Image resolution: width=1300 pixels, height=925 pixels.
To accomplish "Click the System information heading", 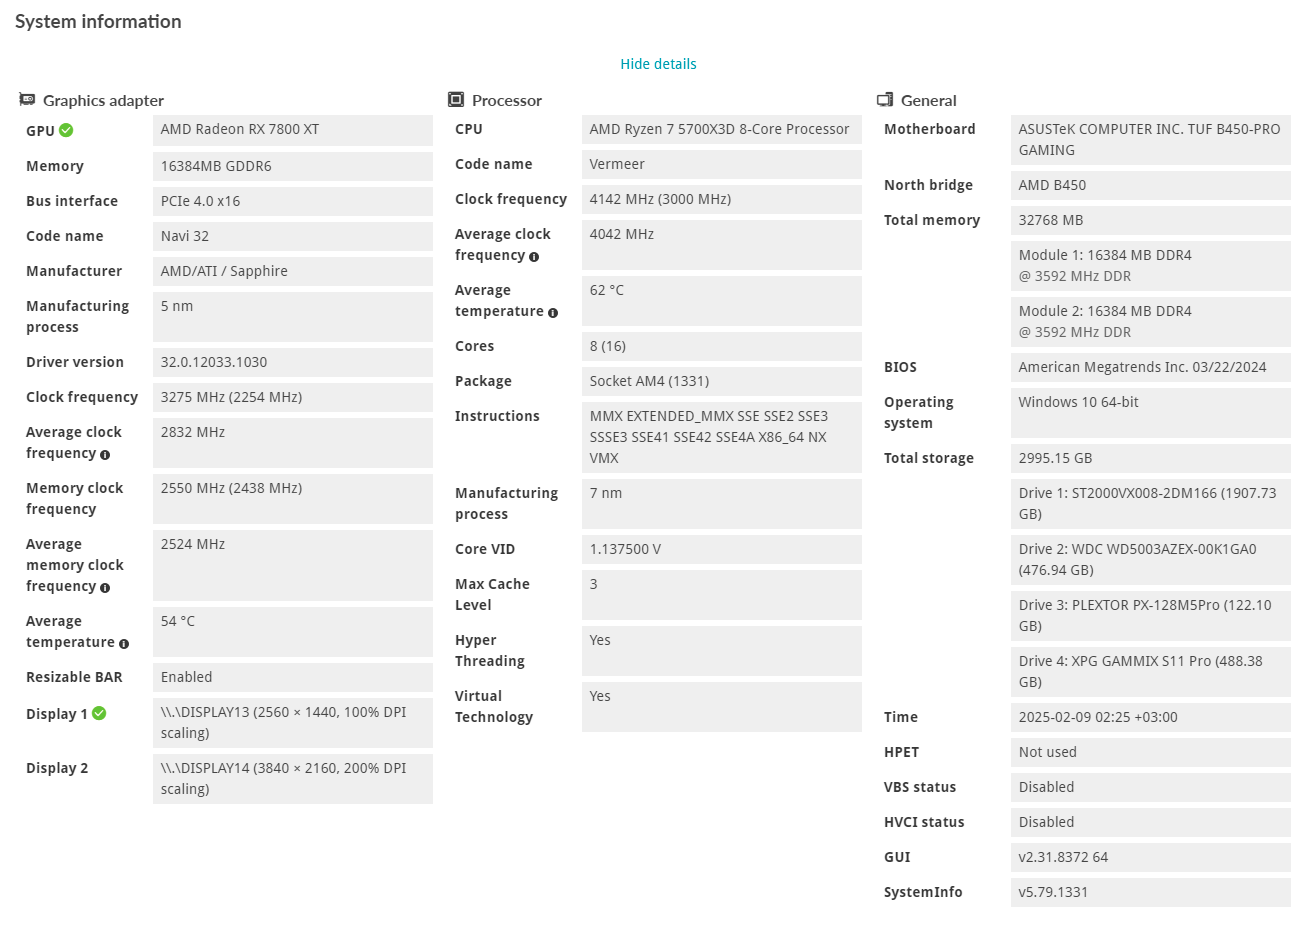I will tap(98, 21).
